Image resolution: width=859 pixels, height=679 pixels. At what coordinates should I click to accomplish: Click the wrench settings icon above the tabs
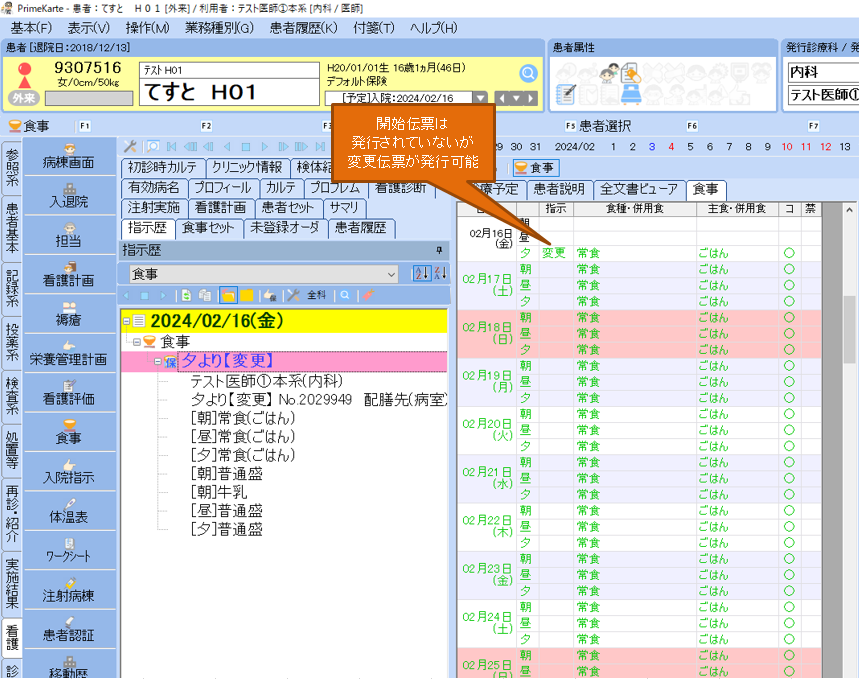click(130, 146)
